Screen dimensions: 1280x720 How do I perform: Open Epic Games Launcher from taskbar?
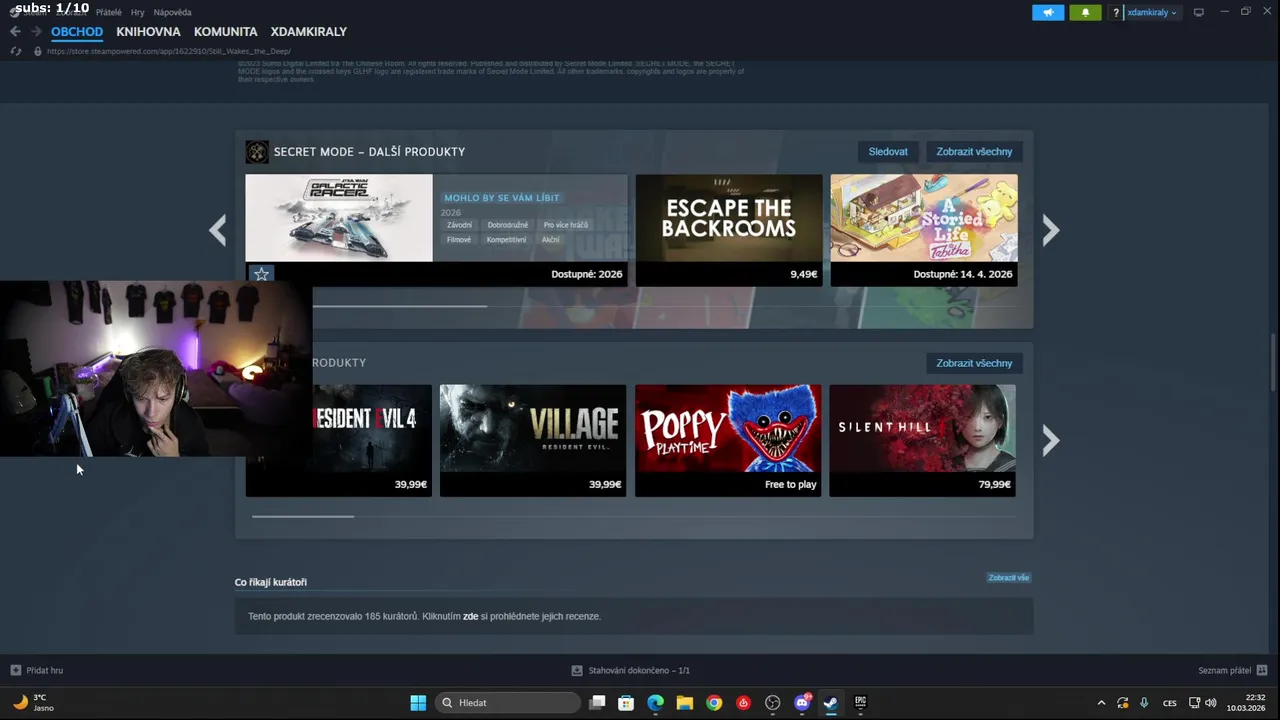click(860, 703)
